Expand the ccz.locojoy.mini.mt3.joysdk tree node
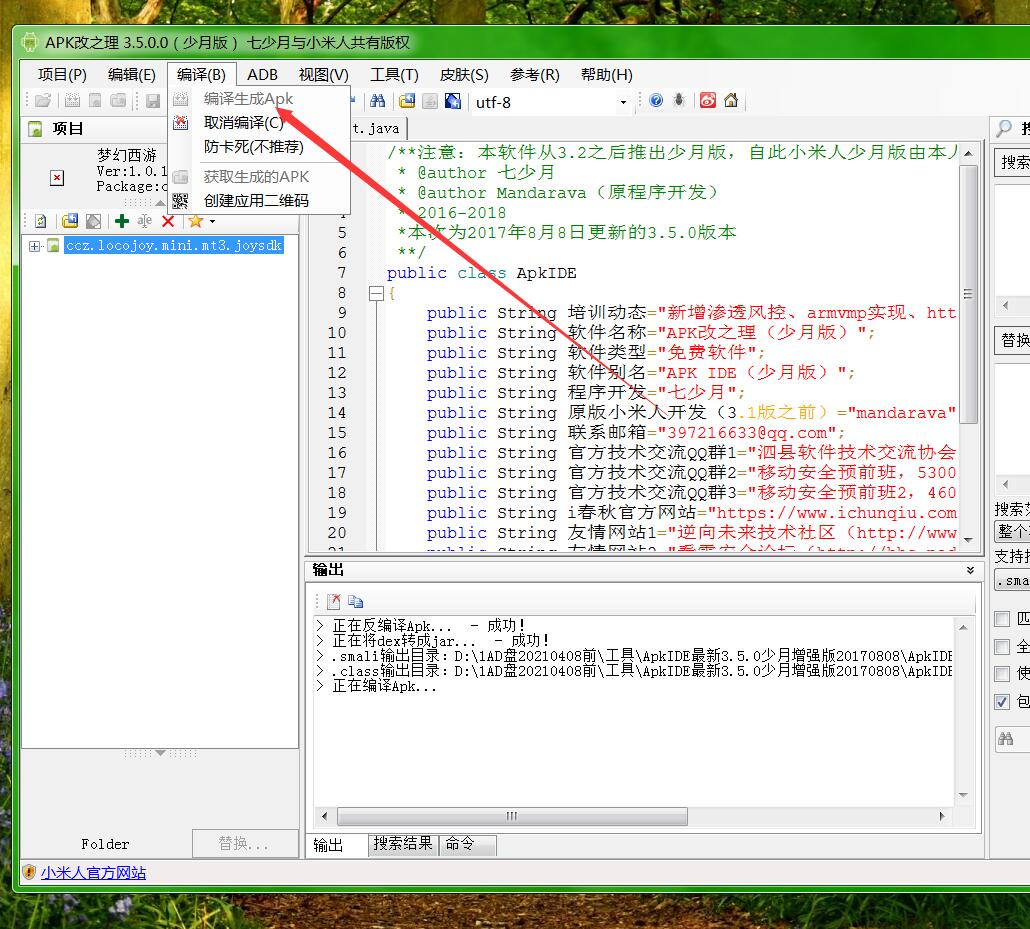Image resolution: width=1030 pixels, height=929 pixels. point(35,246)
